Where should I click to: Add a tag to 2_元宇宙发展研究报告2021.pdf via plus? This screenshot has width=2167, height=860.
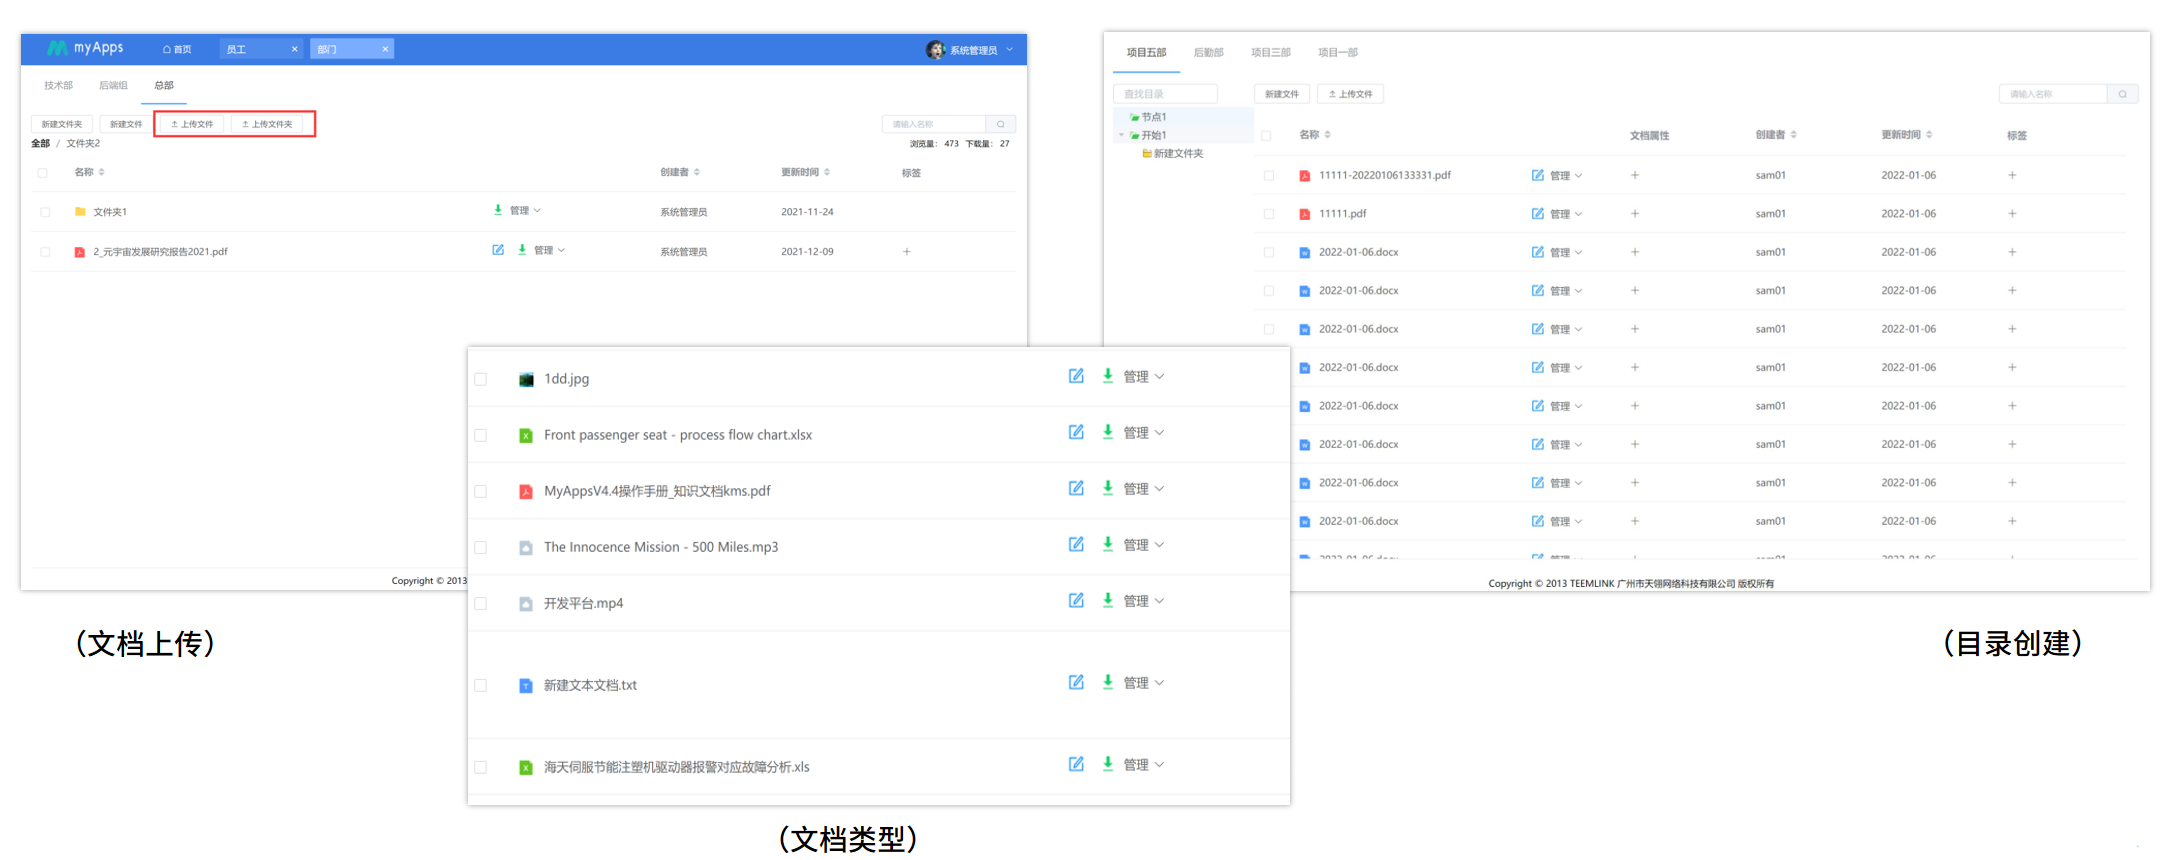click(x=907, y=251)
